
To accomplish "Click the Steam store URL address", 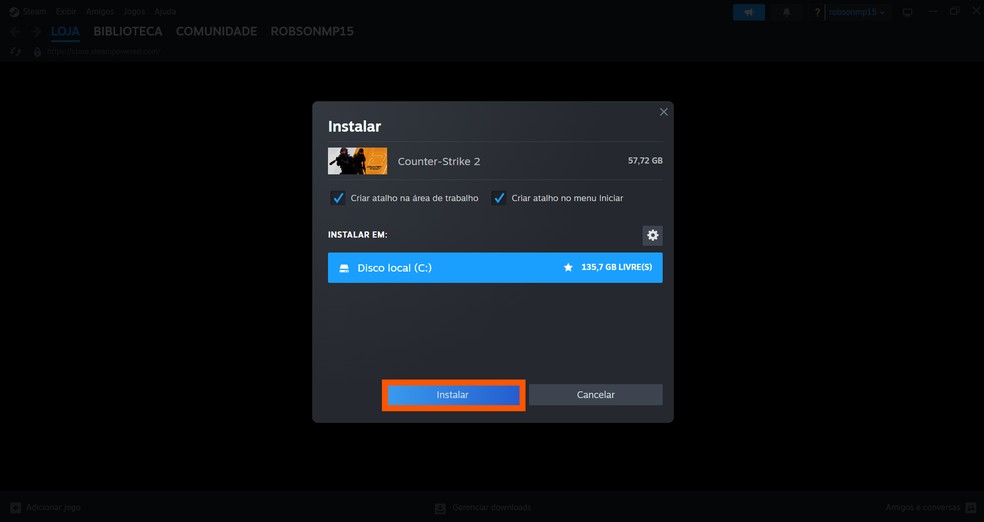I will 104,52.
